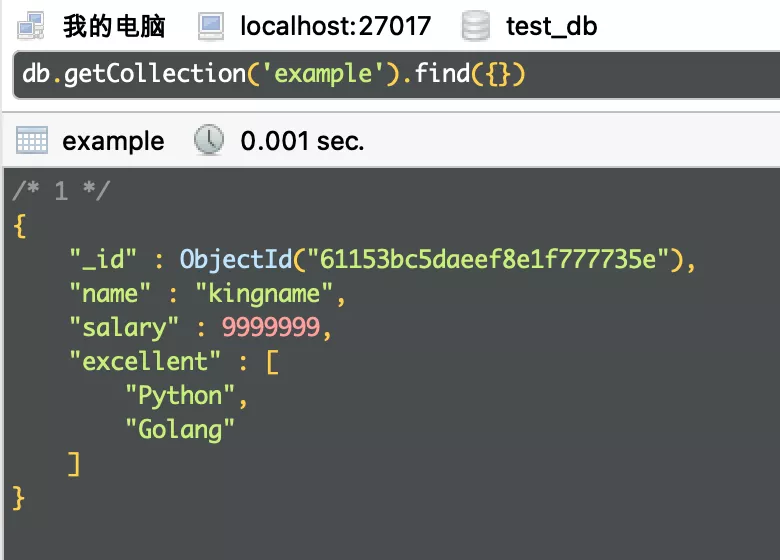This screenshot has height=560, width=780.
Task: Click the closing square bracket of the array
Action: (x=73, y=463)
